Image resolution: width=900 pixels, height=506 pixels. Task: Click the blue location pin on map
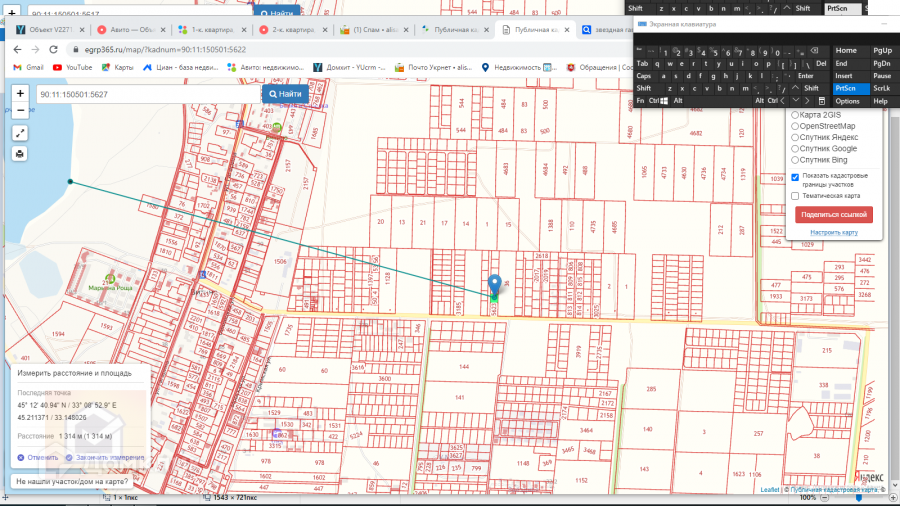(x=493, y=285)
